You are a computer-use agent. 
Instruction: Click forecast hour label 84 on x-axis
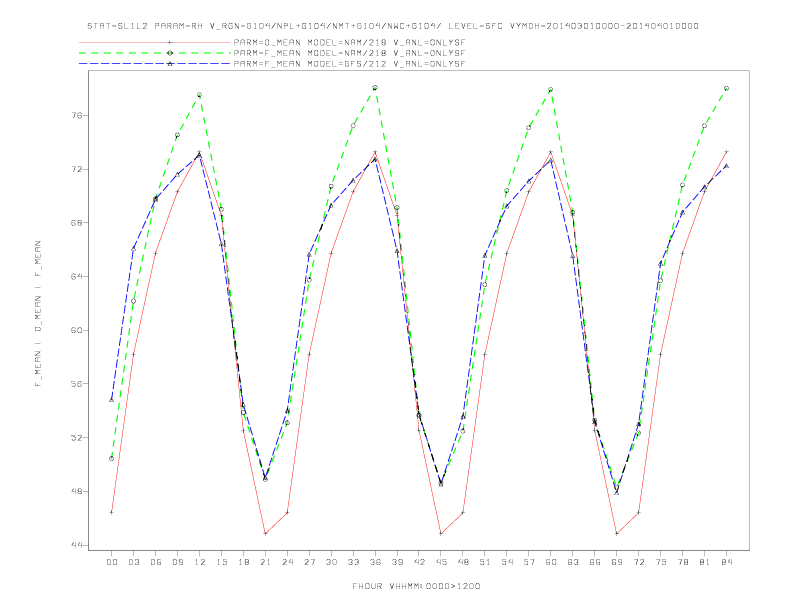click(x=727, y=562)
